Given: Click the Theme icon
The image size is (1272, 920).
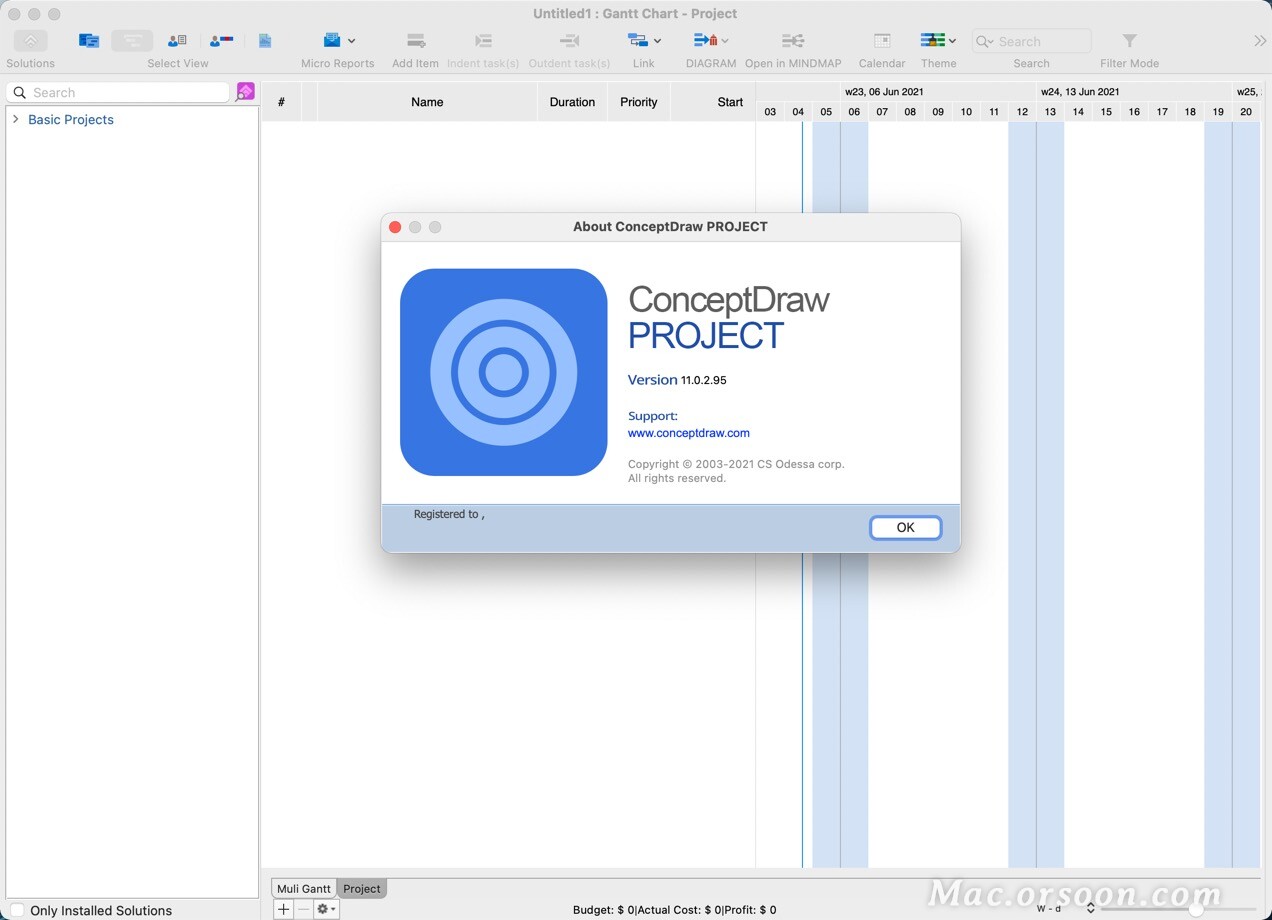Looking at the screenshot, I should (x=932, y=40).
